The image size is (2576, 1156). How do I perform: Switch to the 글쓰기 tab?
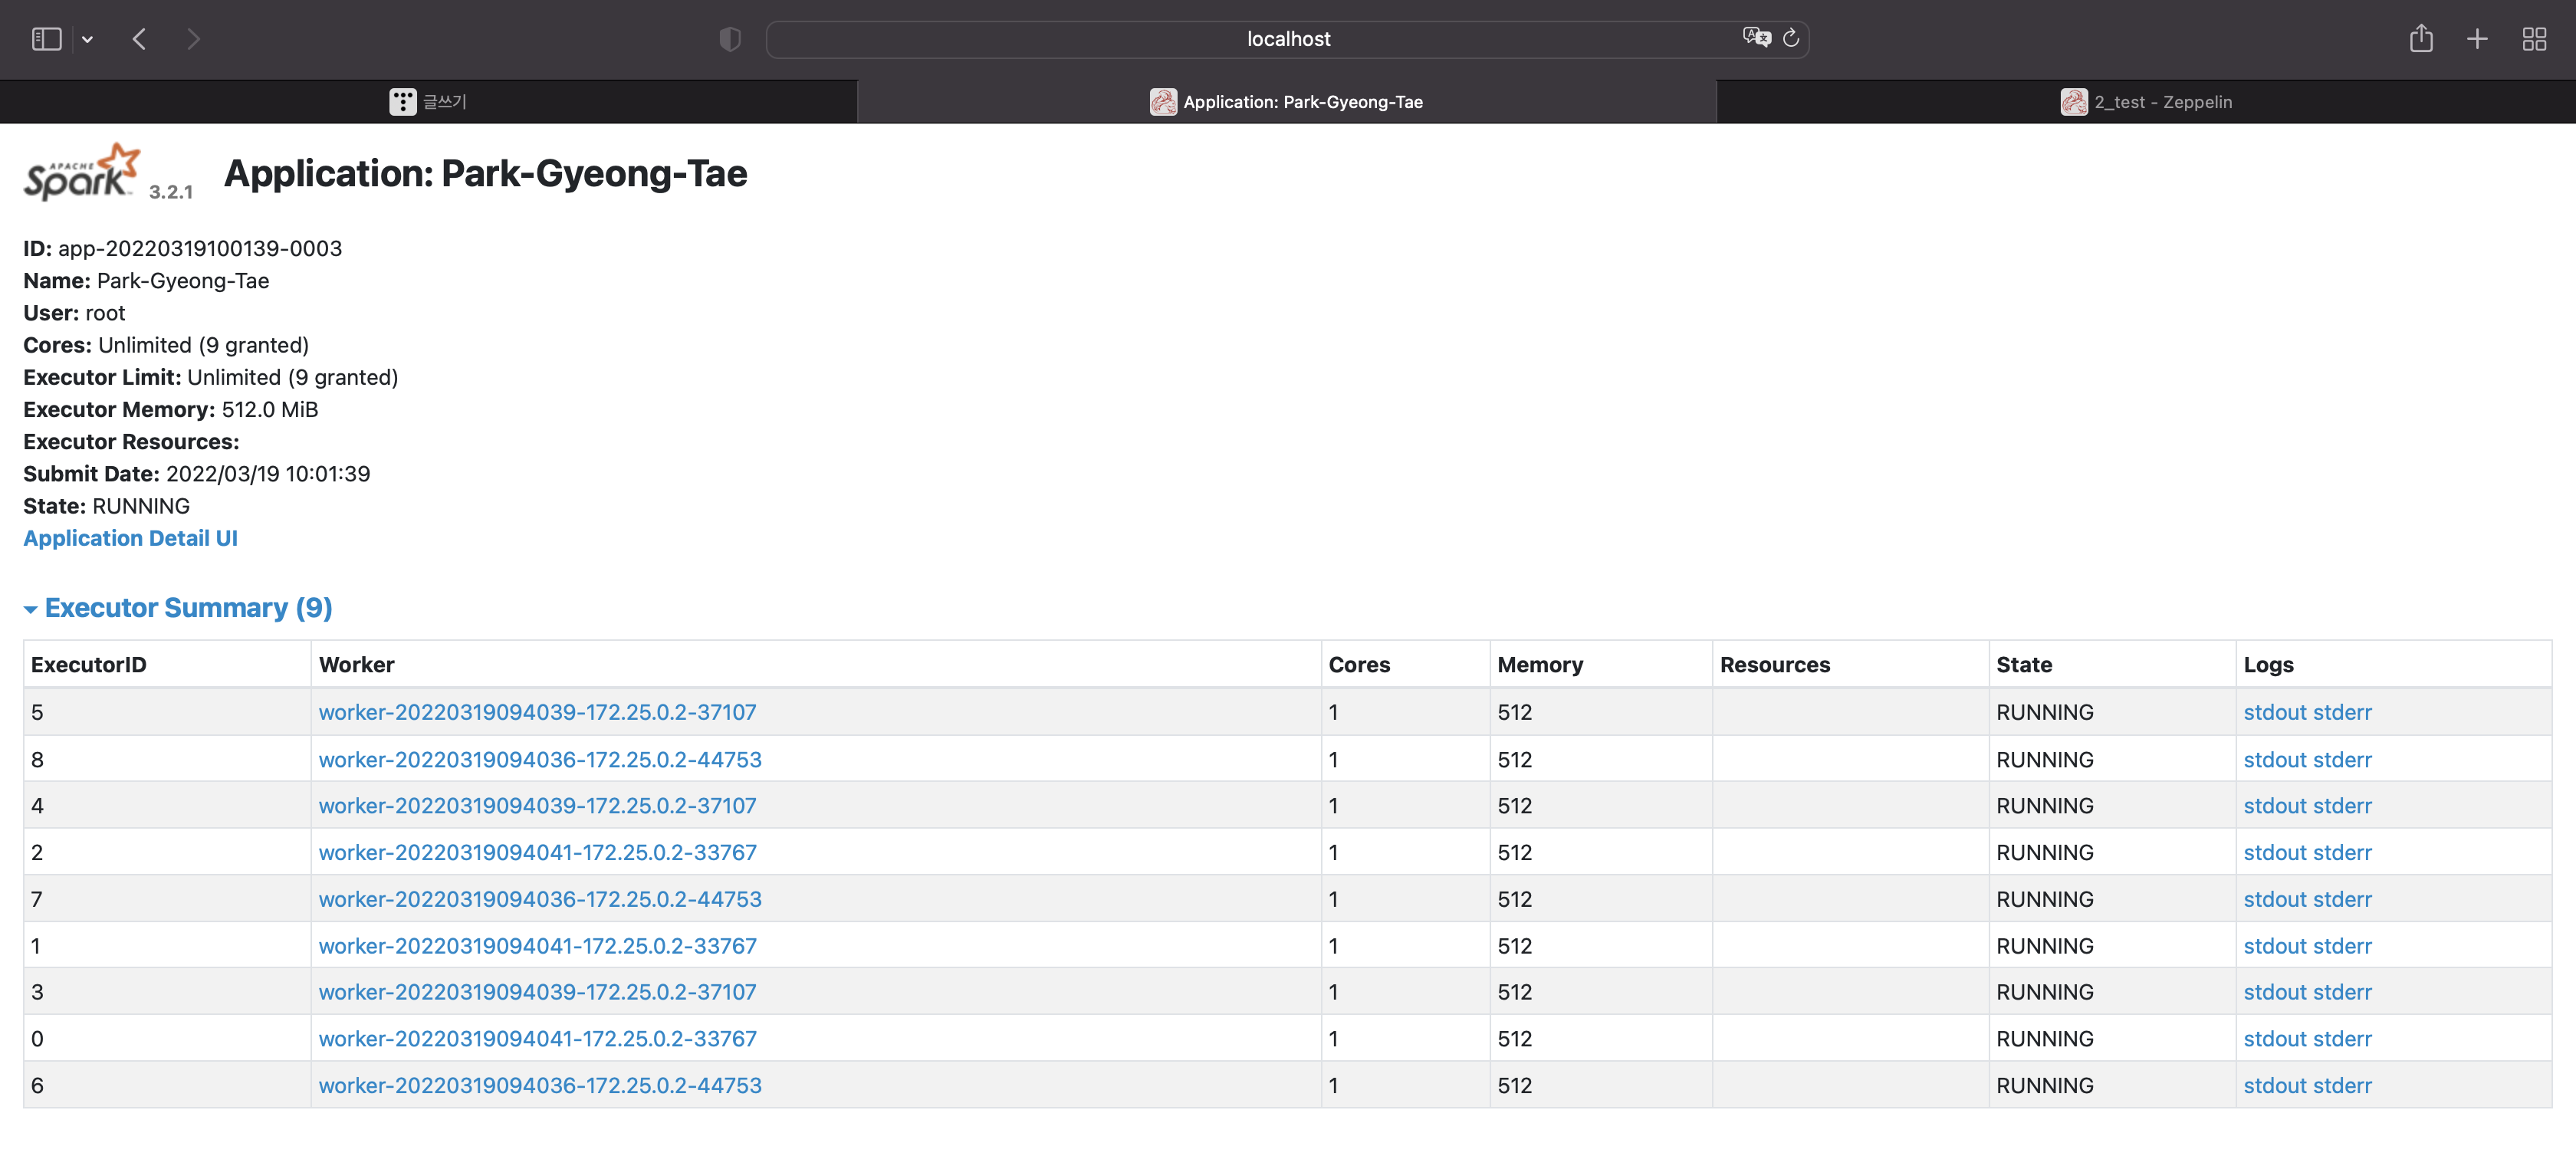point(429,101)
